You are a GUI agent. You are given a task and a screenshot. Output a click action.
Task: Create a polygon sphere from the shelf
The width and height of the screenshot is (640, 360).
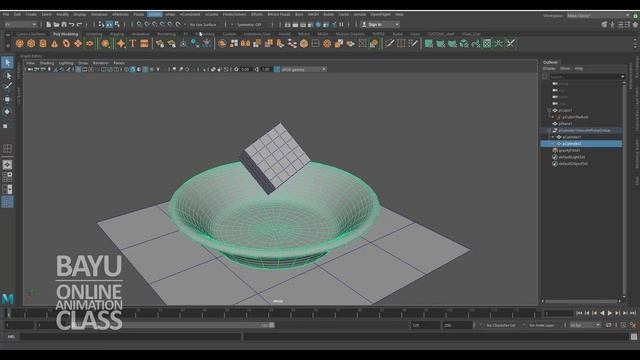pos(20,44)
